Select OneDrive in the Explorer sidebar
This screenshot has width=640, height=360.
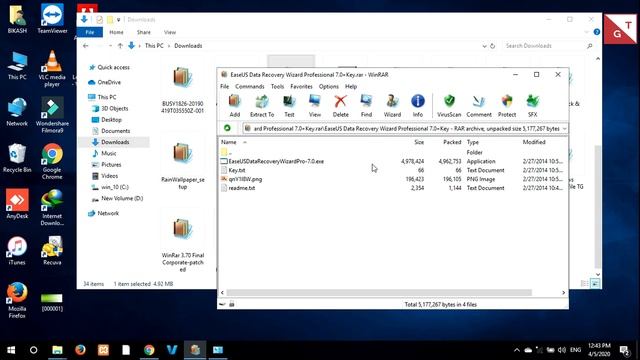[x=105, y=82]
